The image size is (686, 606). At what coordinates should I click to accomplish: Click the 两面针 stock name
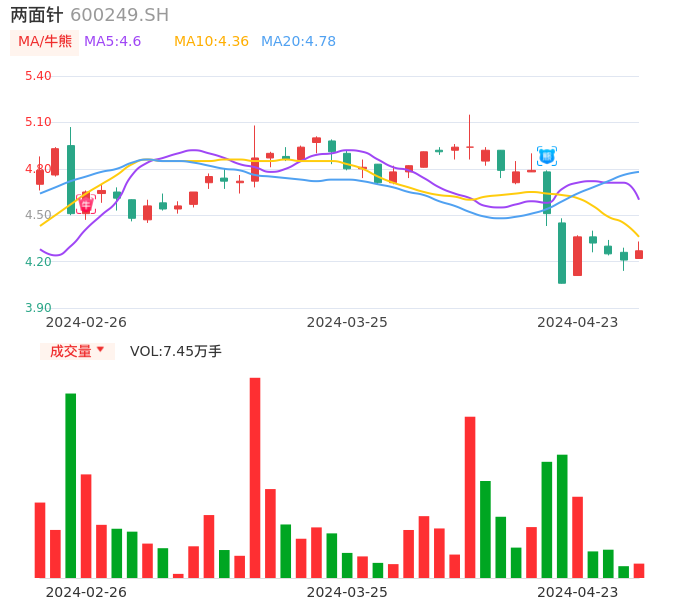[36, 15]
